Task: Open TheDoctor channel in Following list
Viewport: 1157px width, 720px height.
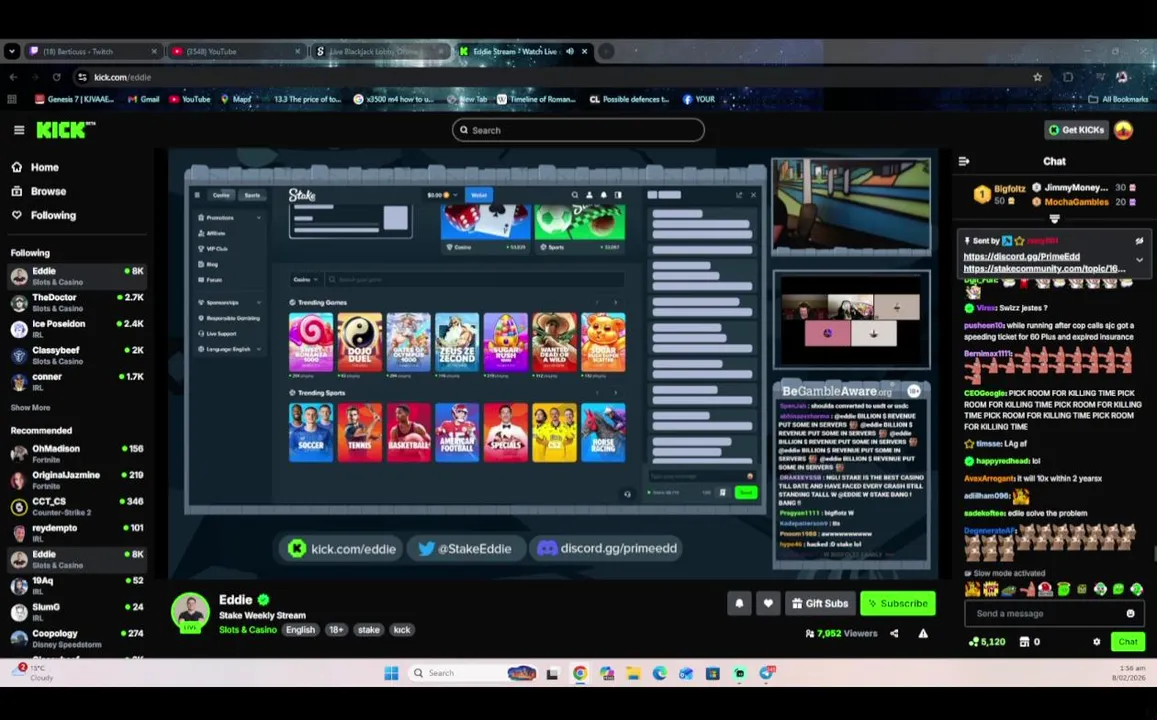Action: click(x=77, y=302)
